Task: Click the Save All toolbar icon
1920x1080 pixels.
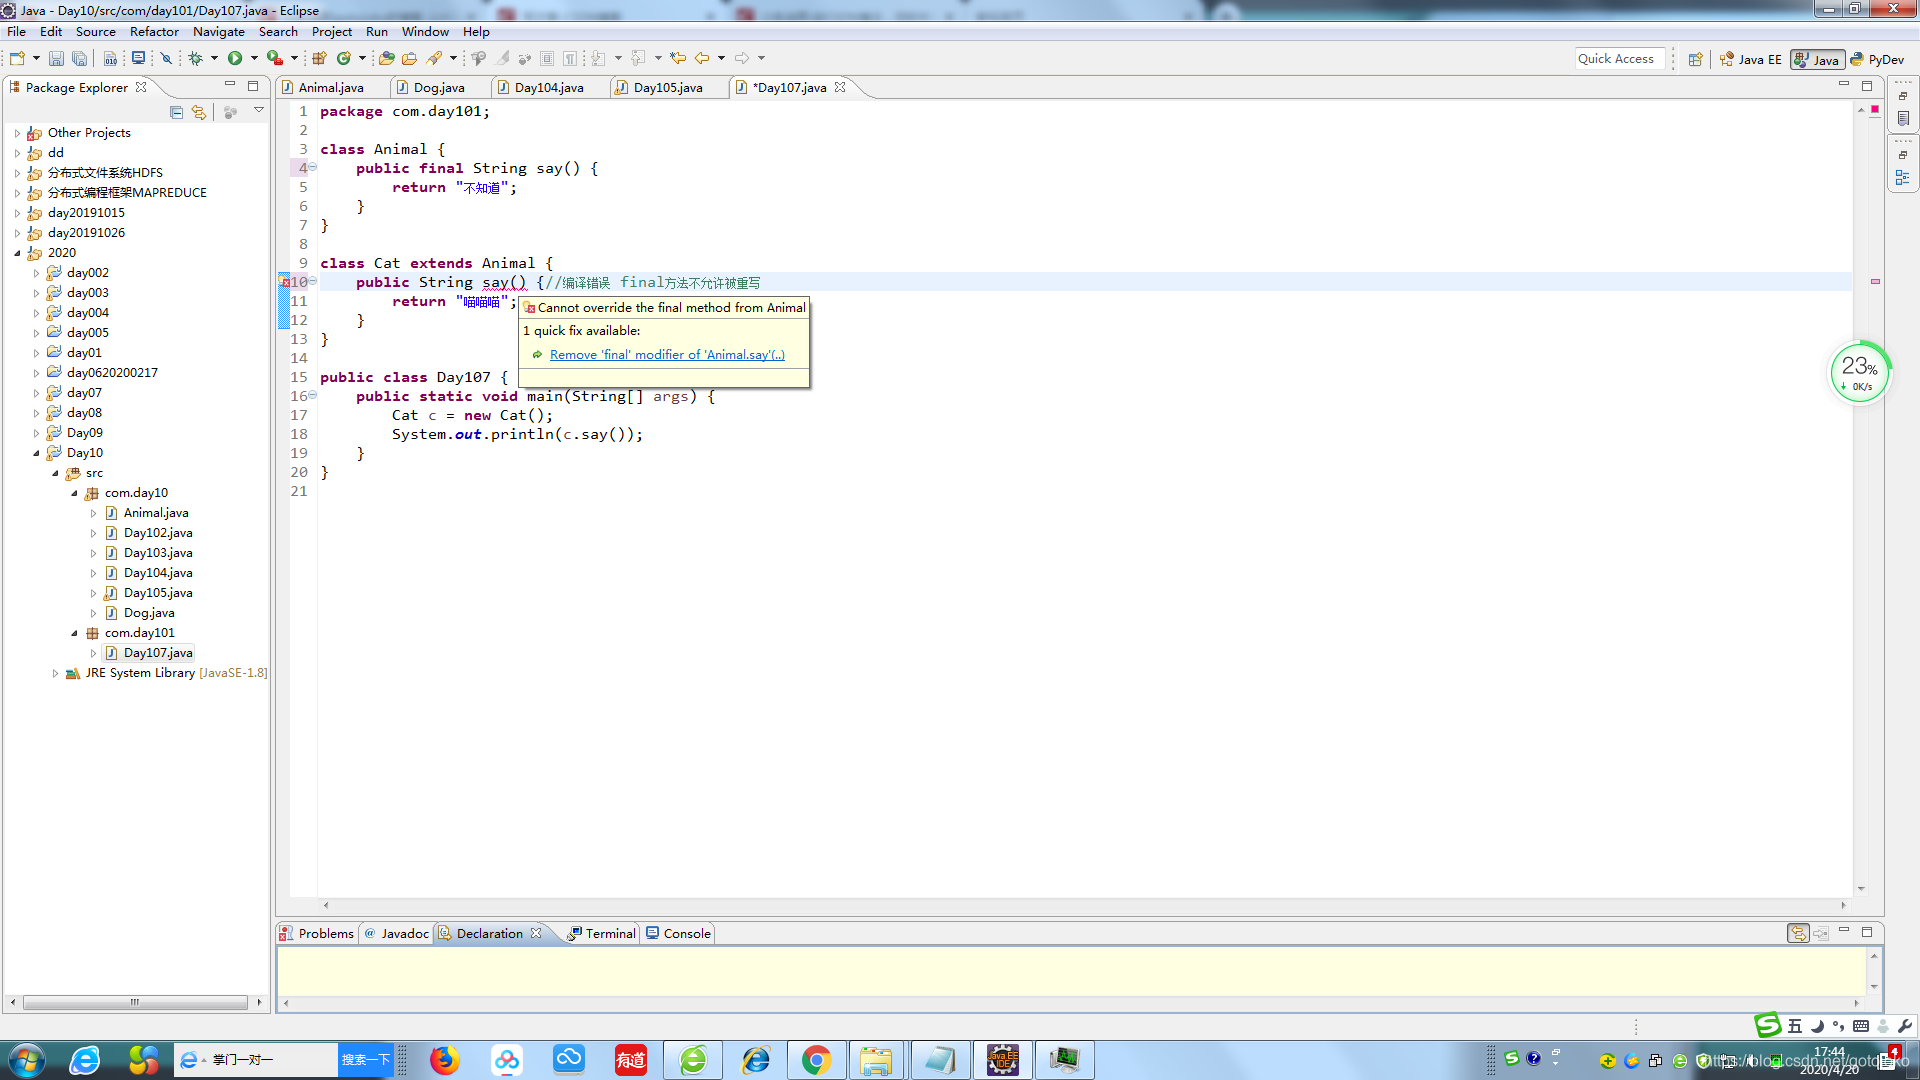Action: click(79, 59)
